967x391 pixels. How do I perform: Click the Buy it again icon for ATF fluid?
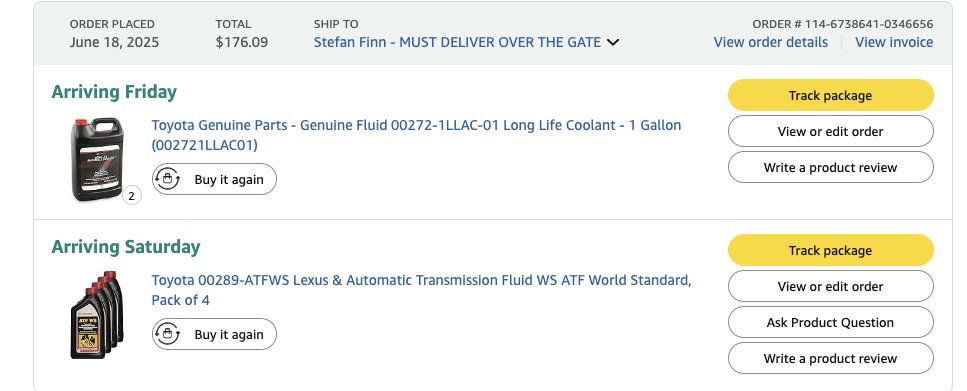point(167,334)
